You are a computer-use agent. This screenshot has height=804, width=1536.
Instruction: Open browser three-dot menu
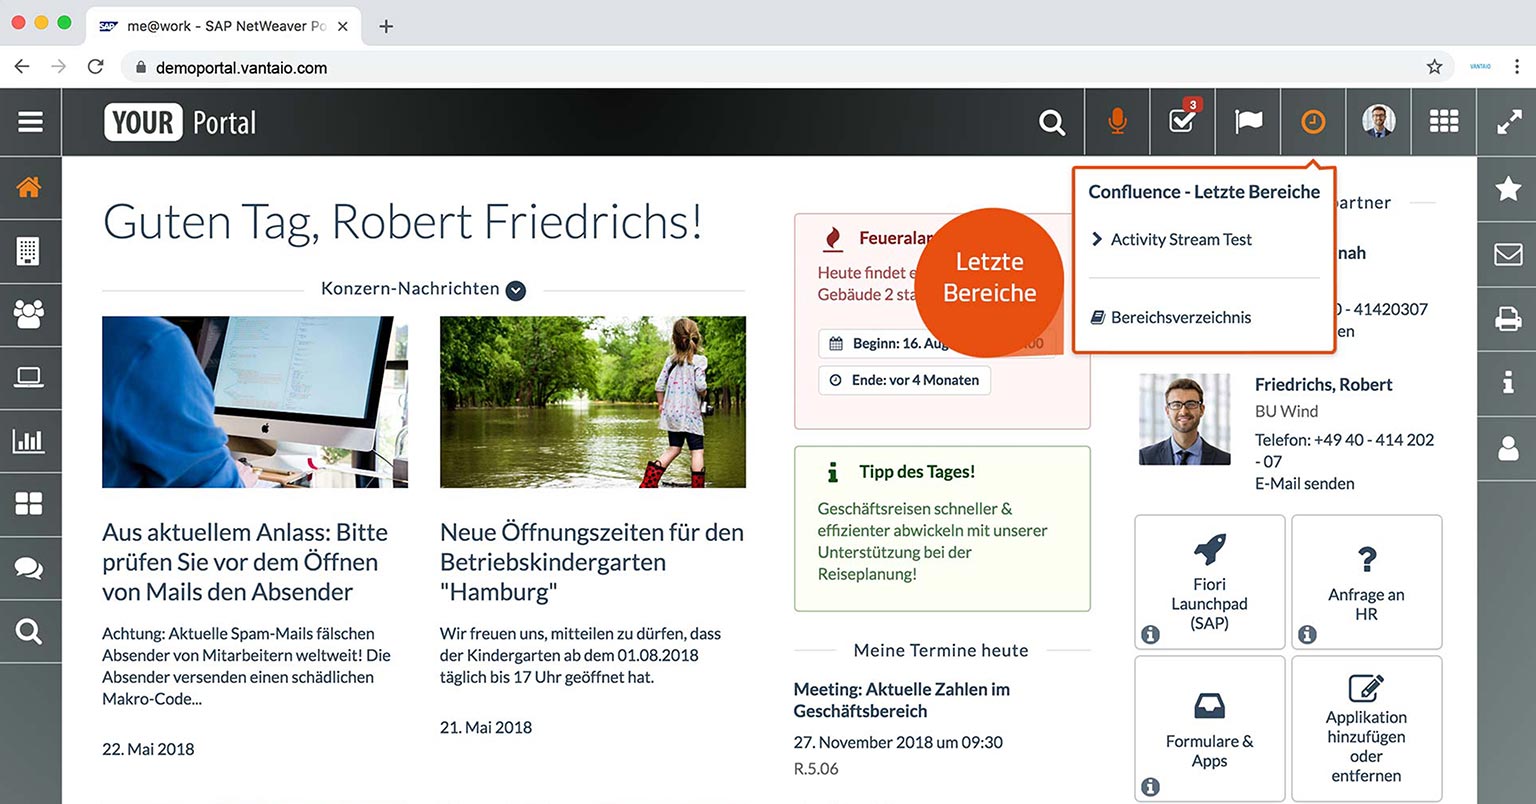(x=1517, y=67)
